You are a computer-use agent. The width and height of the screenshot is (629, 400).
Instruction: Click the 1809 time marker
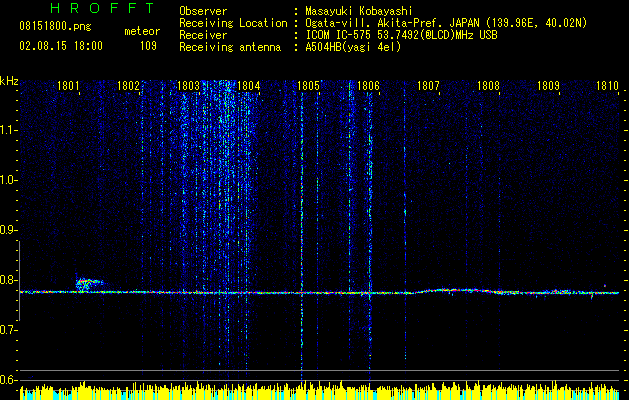[548, 86]
